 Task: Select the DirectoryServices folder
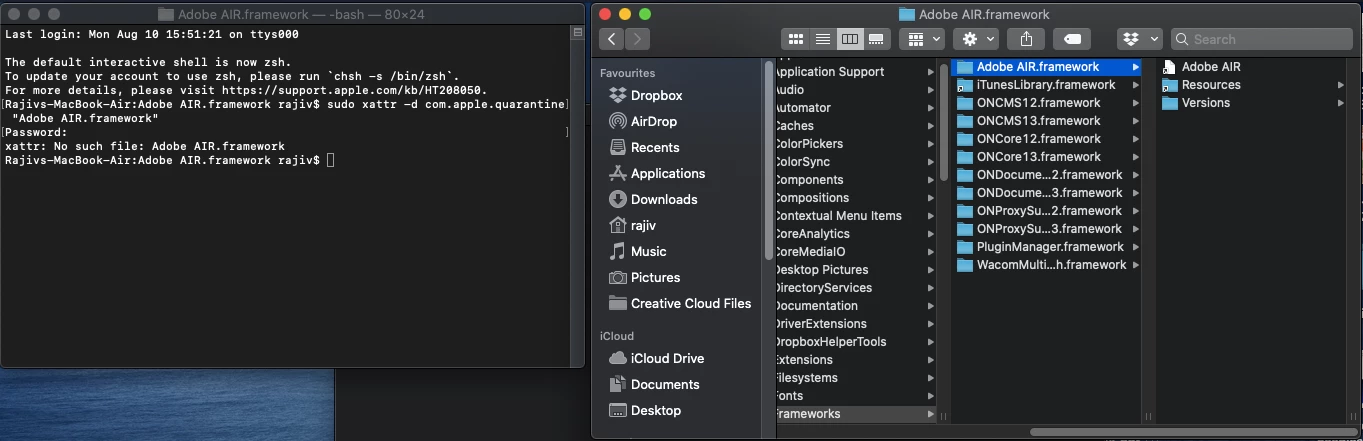click(x=856, y=288)
